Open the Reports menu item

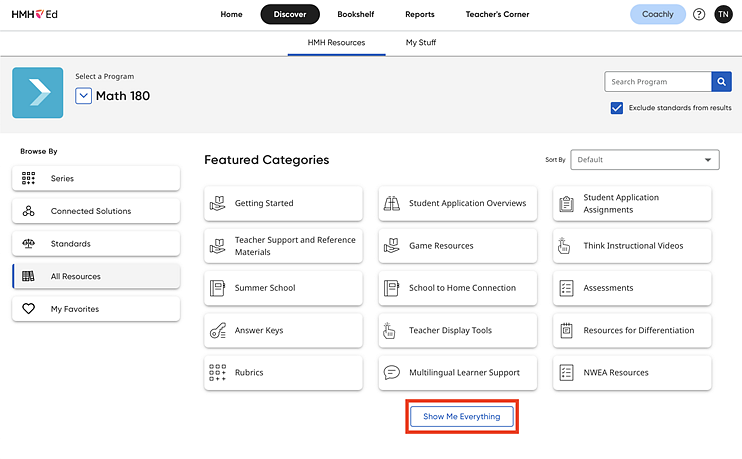point(420,14)
